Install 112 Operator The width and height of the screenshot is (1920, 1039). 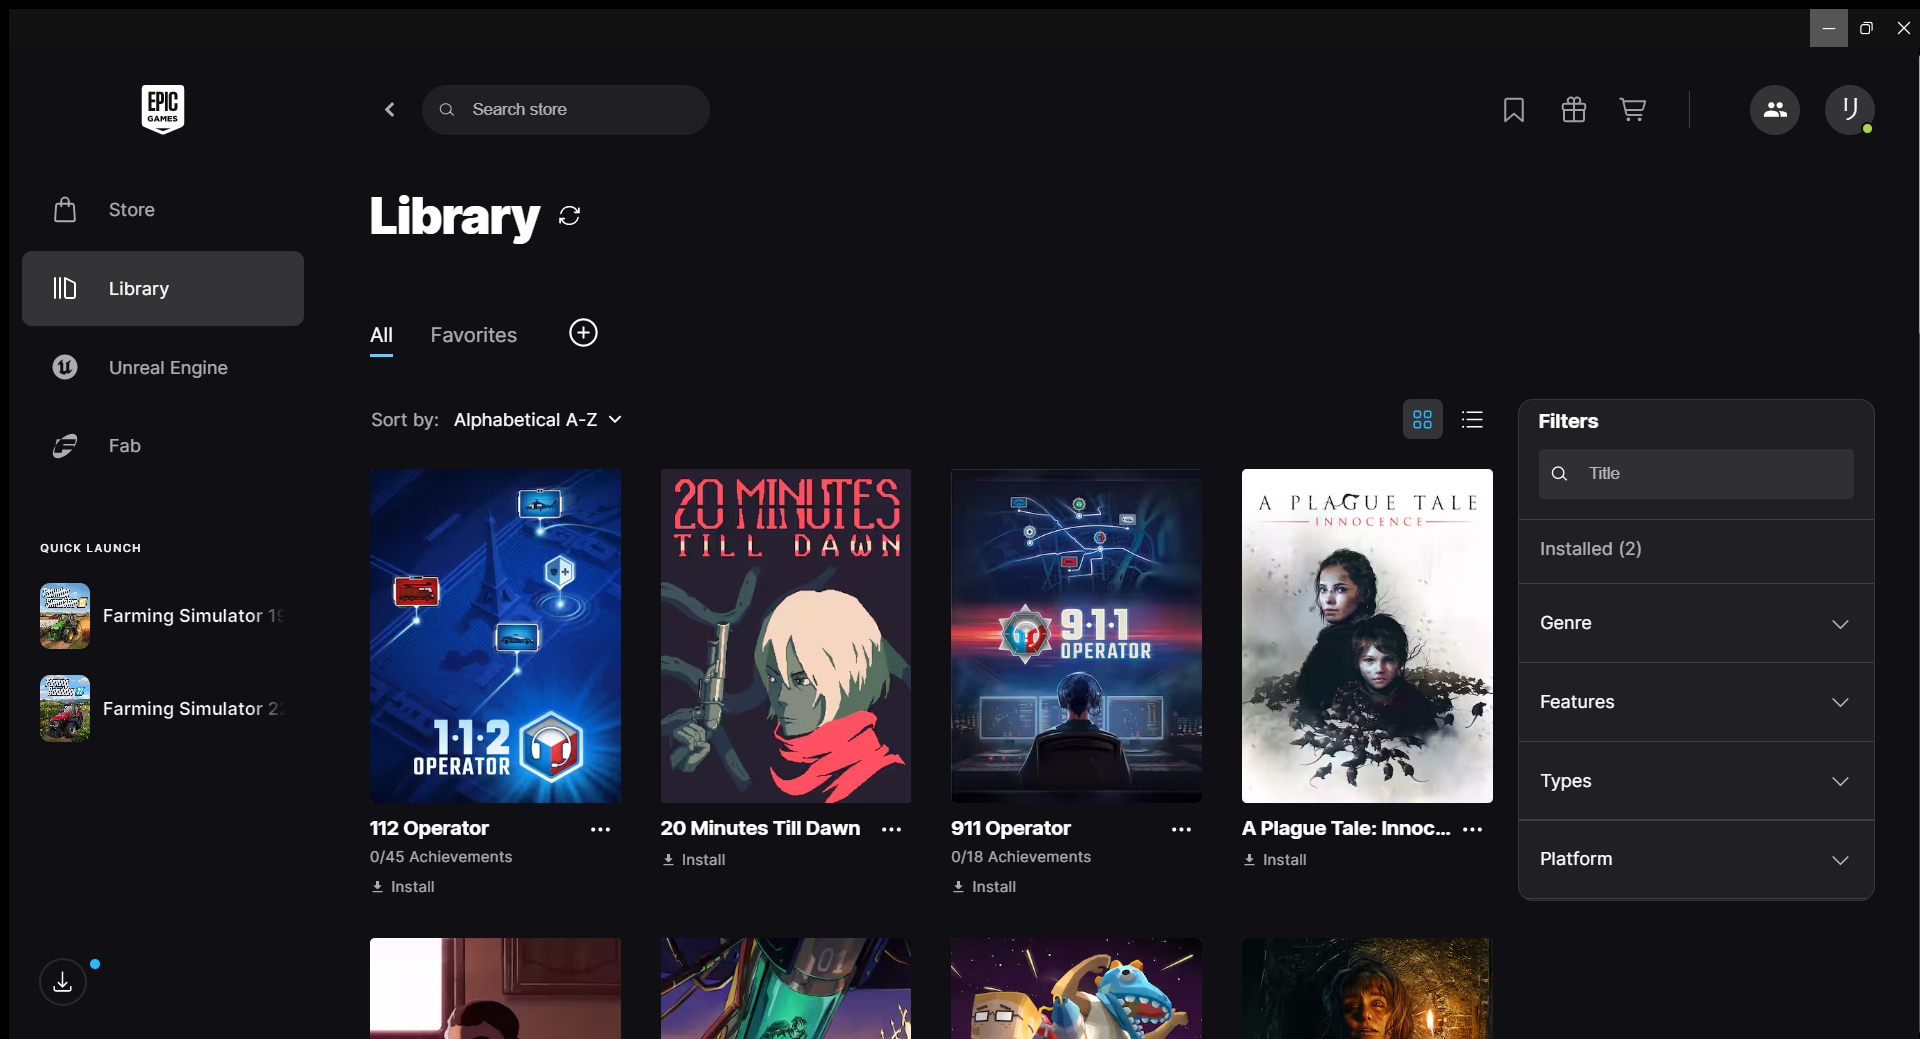403,887
